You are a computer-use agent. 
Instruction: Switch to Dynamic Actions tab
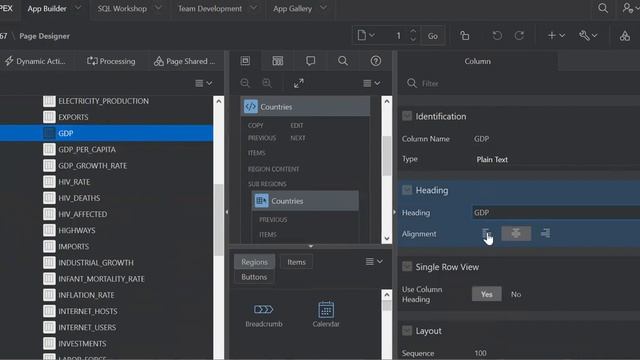[x=35, y=61]
